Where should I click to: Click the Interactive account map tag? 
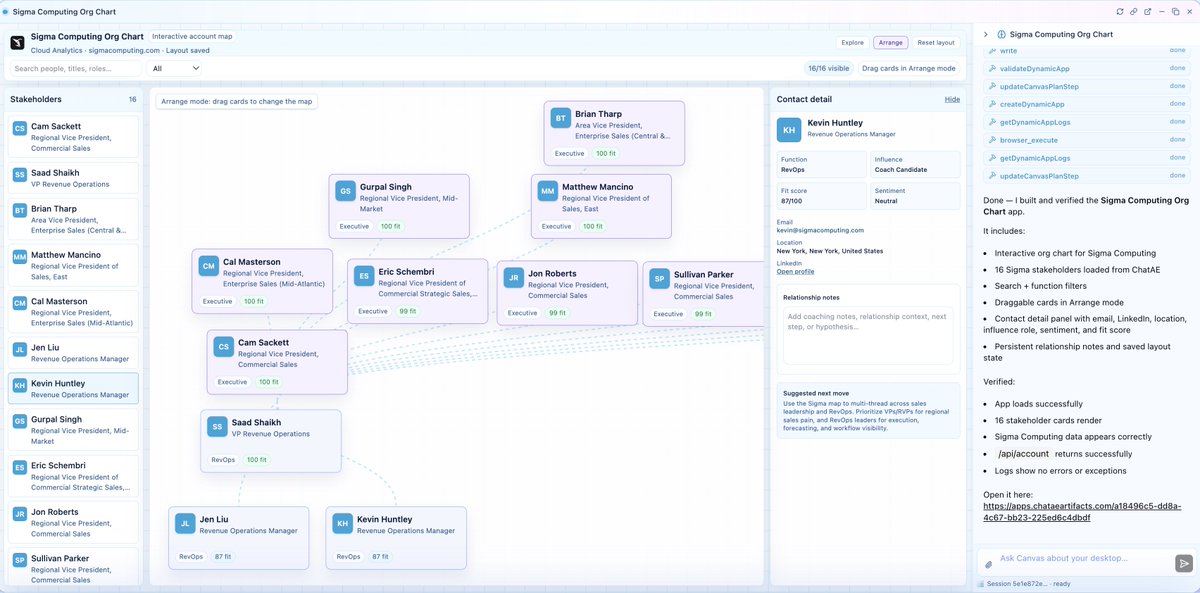point(192,36)
